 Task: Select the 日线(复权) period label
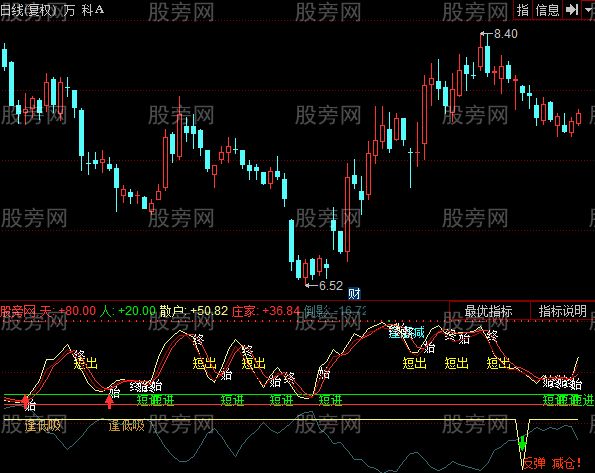coord(28,10)
